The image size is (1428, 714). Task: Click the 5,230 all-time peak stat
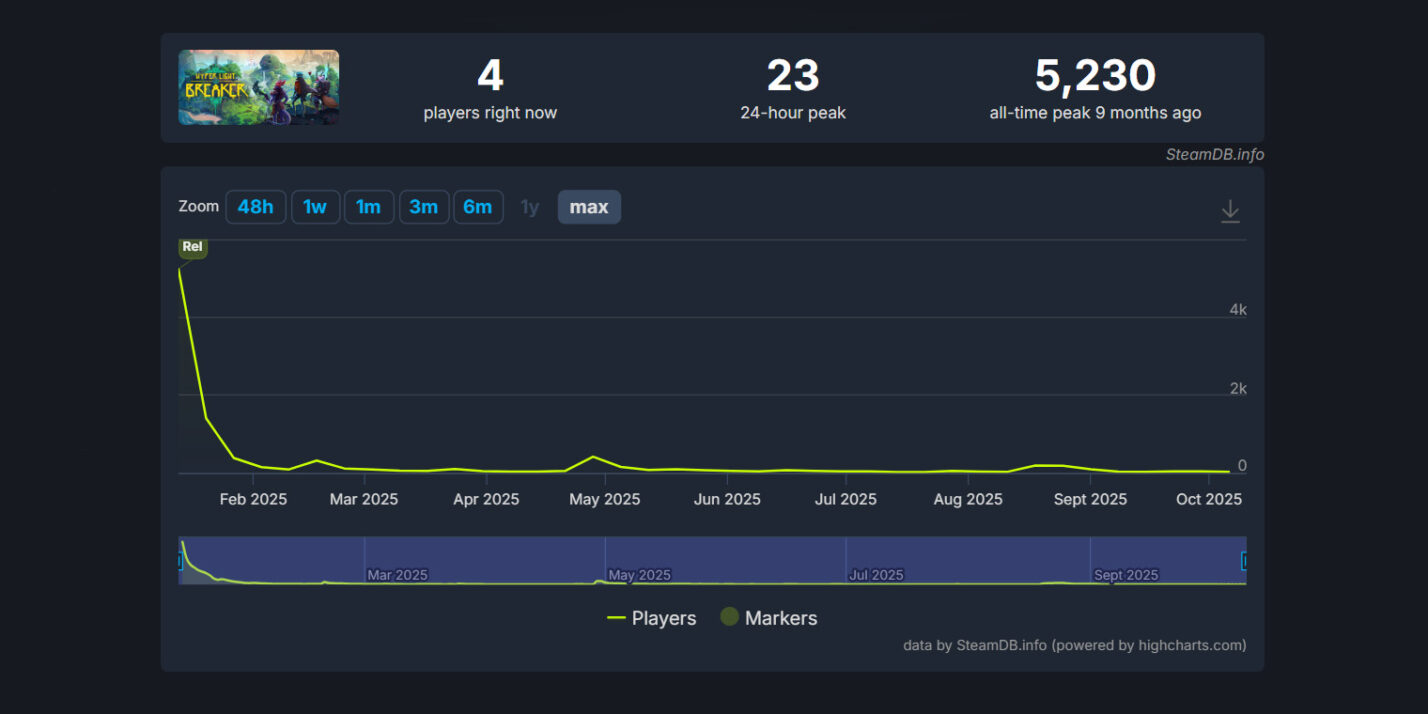1095,76
